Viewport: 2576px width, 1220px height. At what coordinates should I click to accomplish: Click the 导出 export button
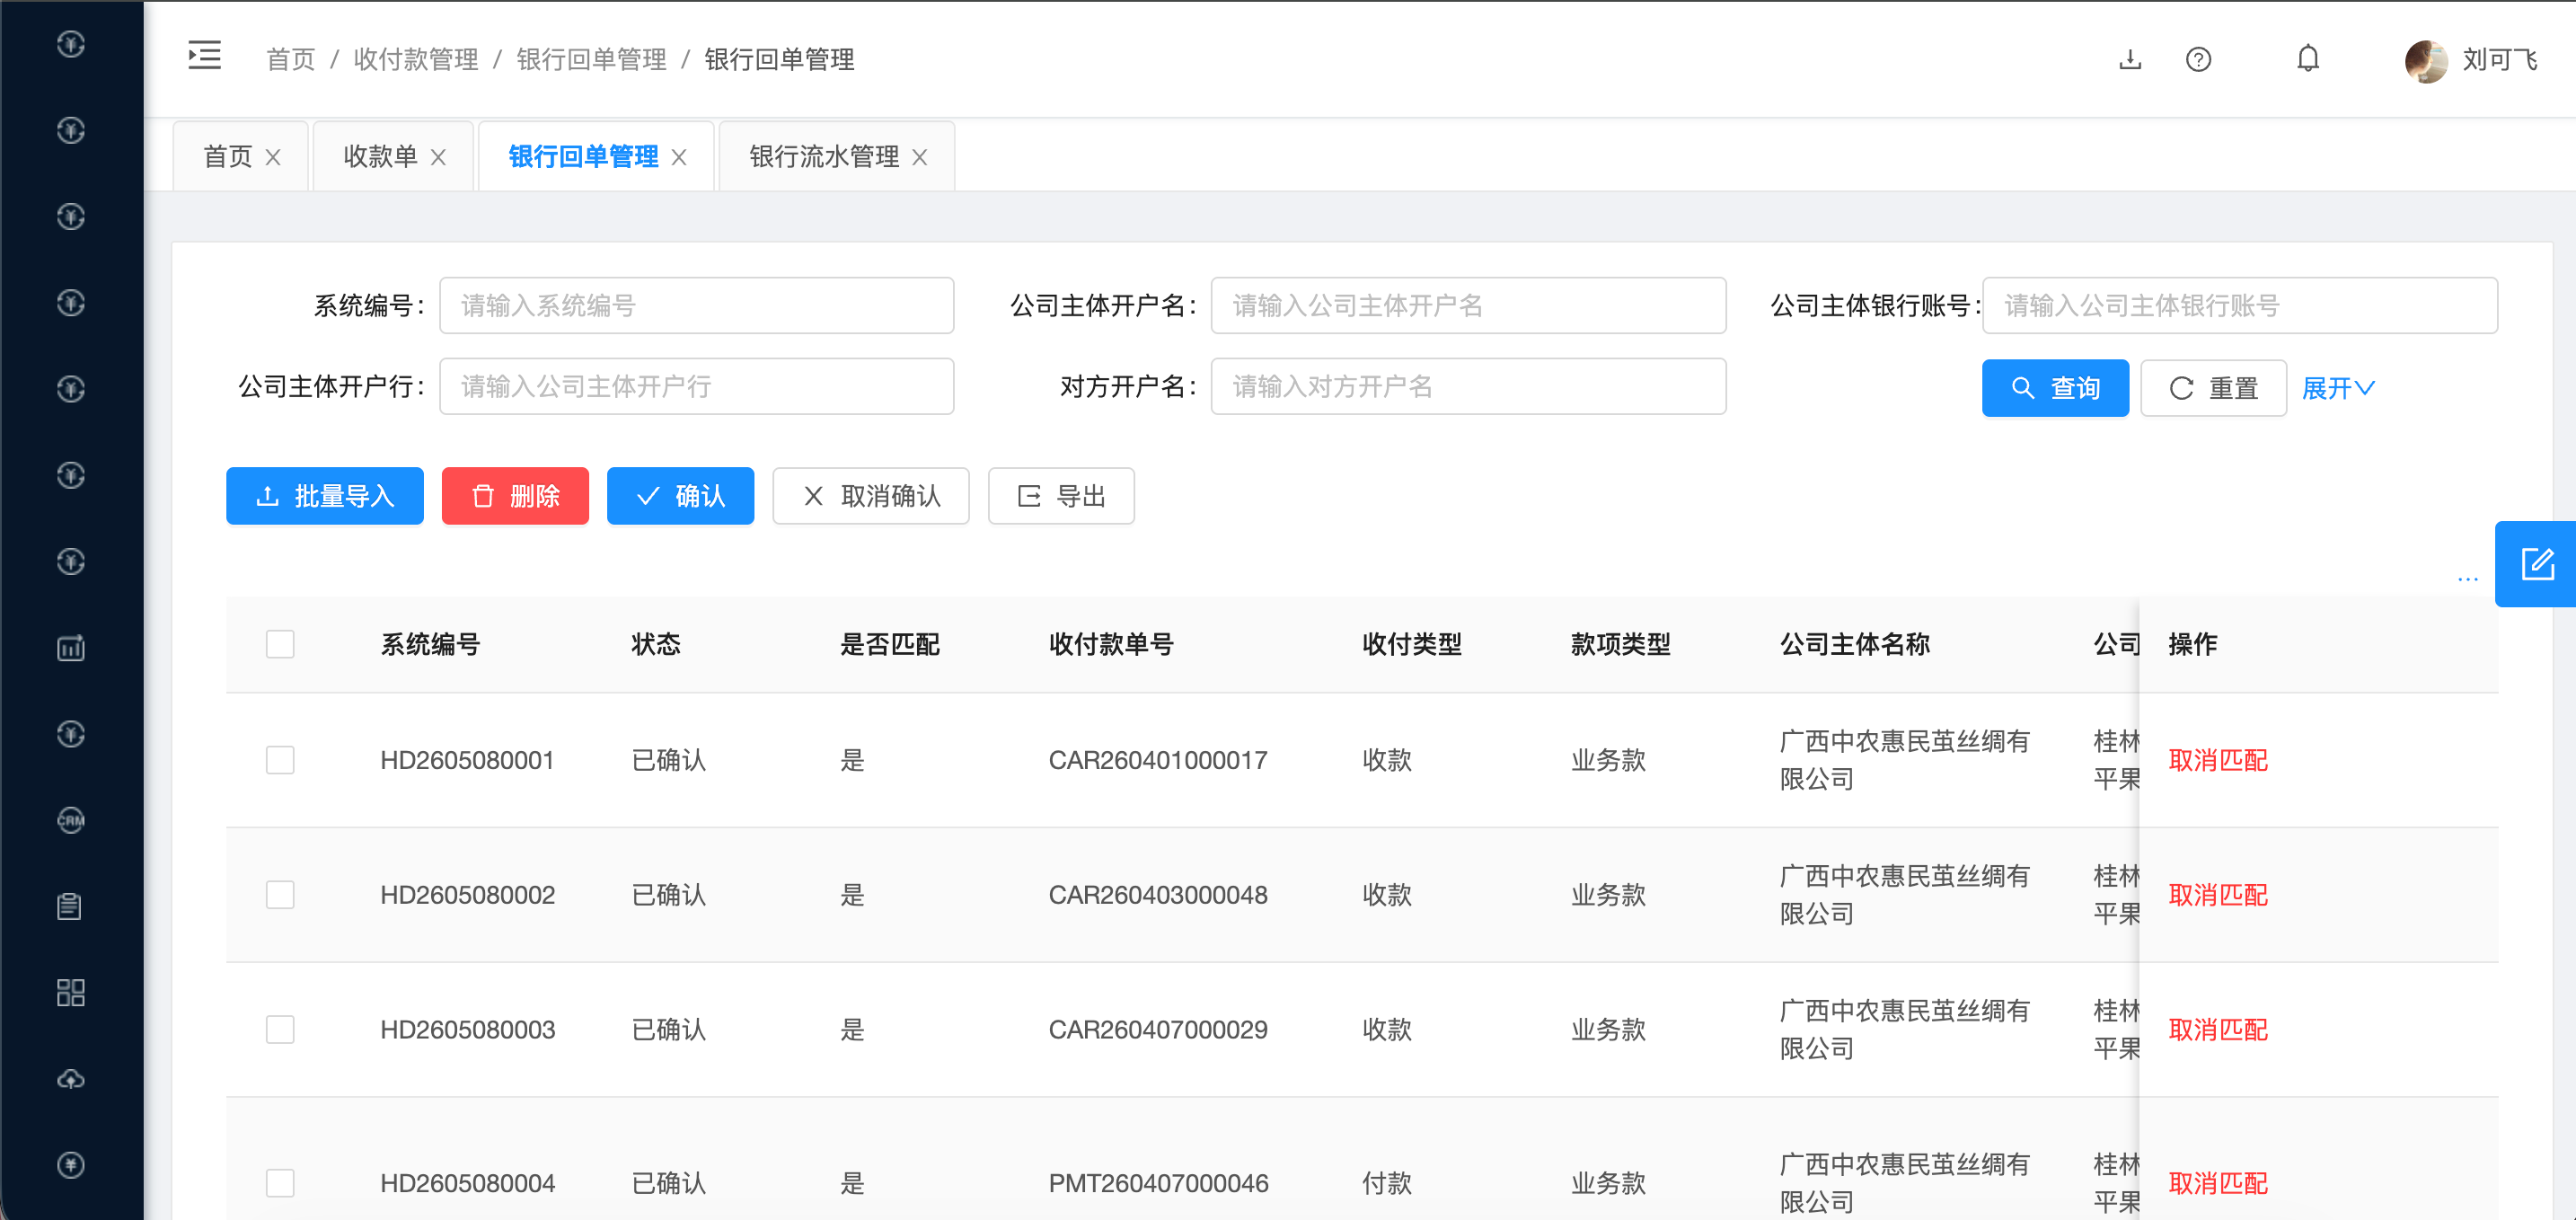coord(1061,496)
